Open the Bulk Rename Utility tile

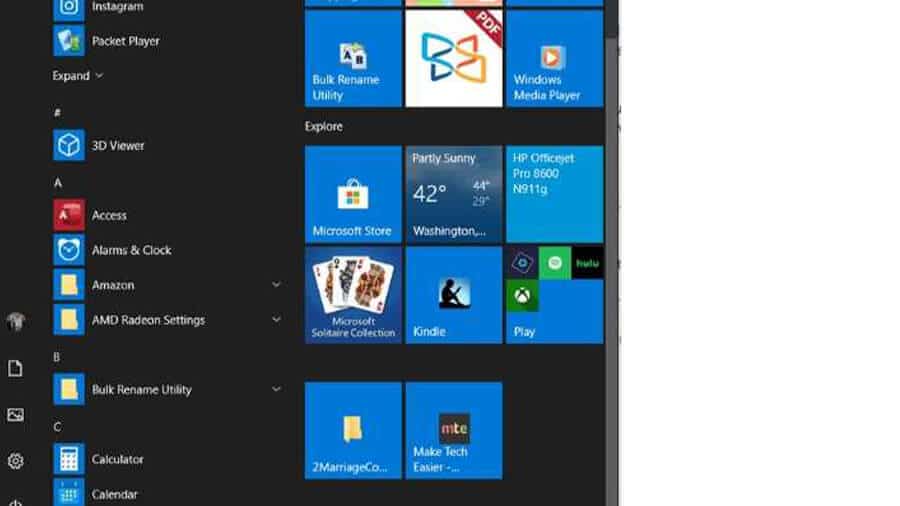(353, 59)
